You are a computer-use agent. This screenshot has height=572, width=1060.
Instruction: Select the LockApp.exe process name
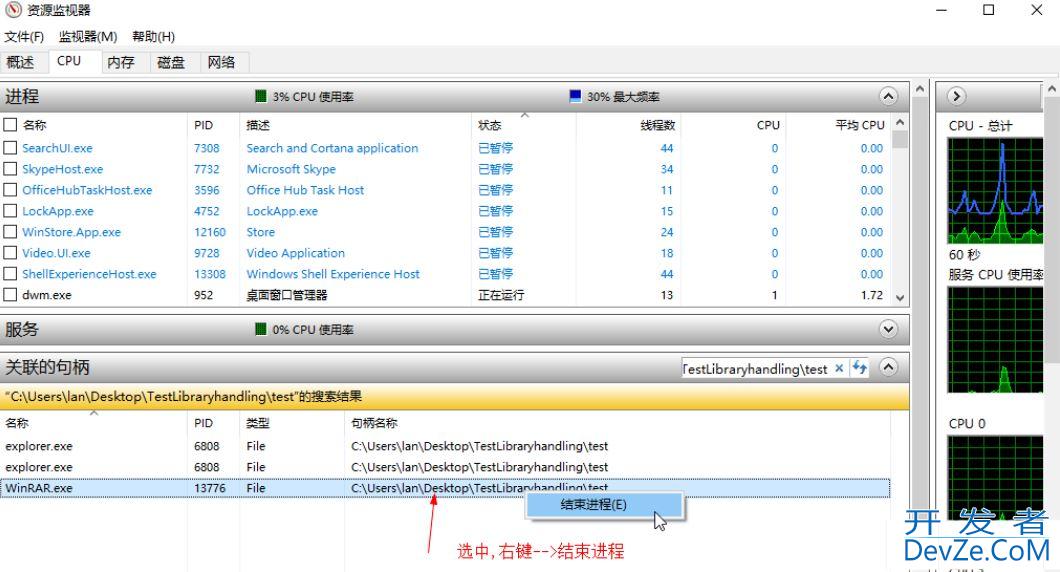click(57, 211)
